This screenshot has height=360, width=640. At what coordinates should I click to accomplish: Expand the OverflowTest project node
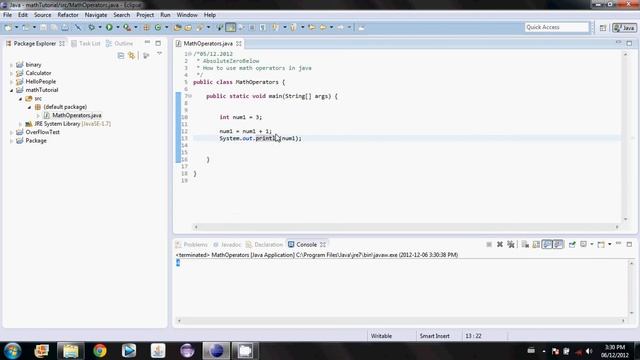point(11,132)
